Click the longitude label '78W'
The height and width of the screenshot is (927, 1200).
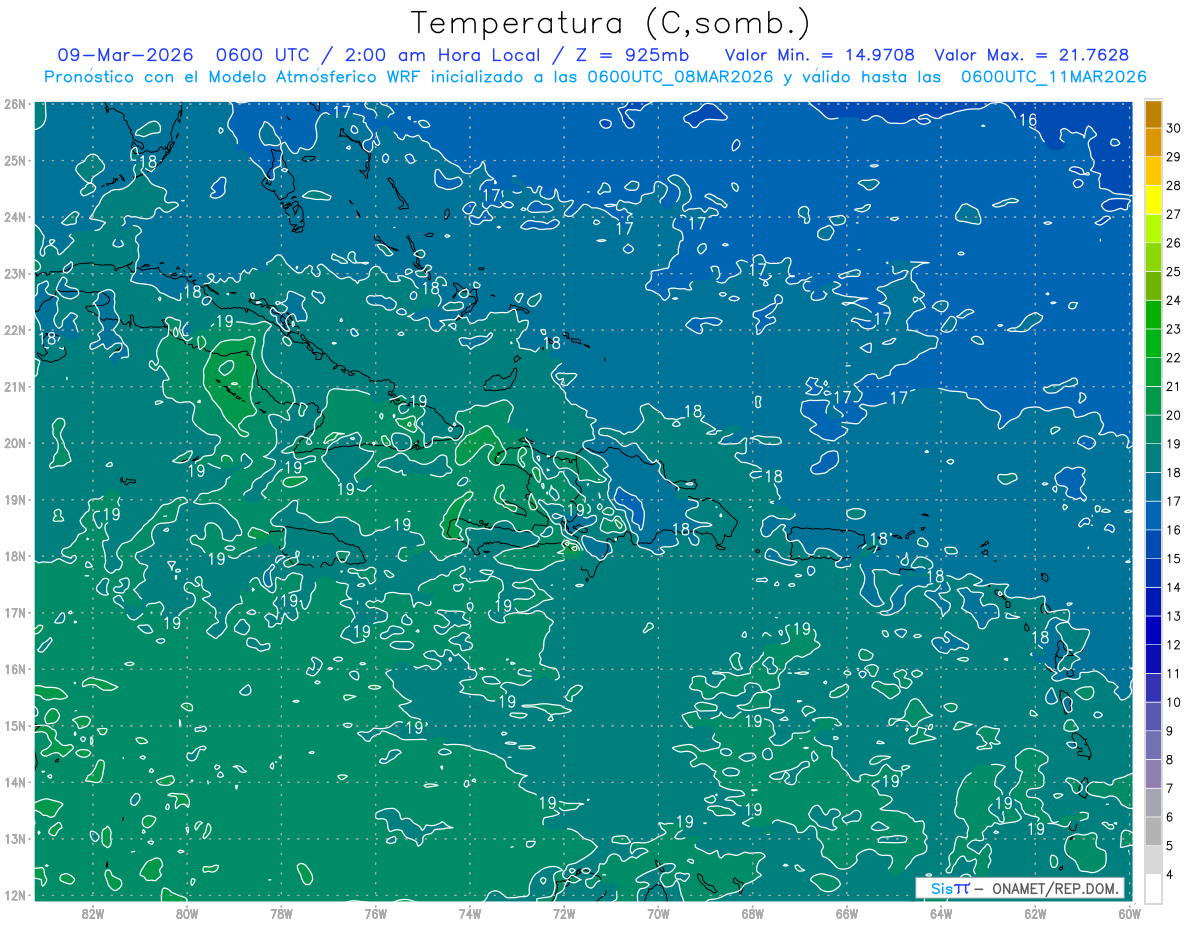tap(281, 912)
